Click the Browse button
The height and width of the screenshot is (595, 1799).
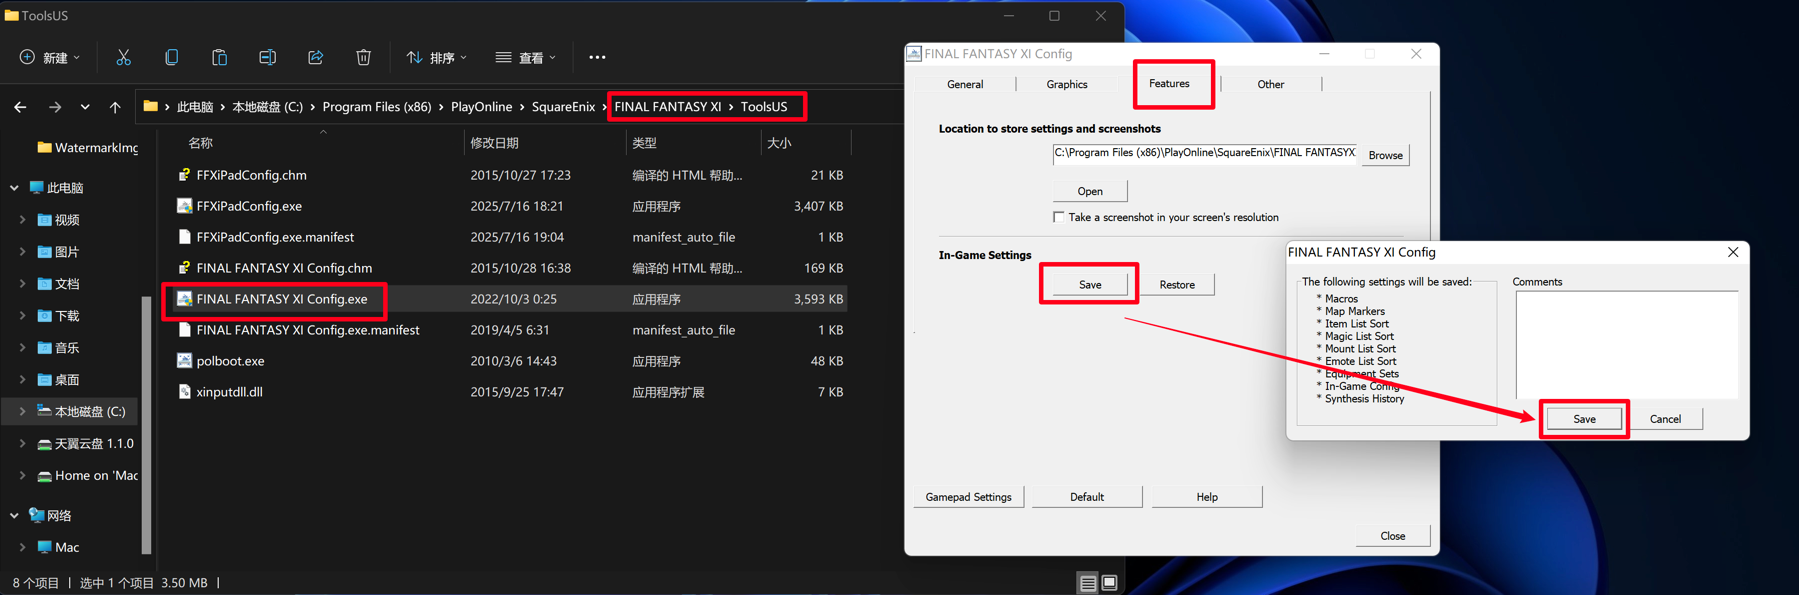[x=1384, y=155]
